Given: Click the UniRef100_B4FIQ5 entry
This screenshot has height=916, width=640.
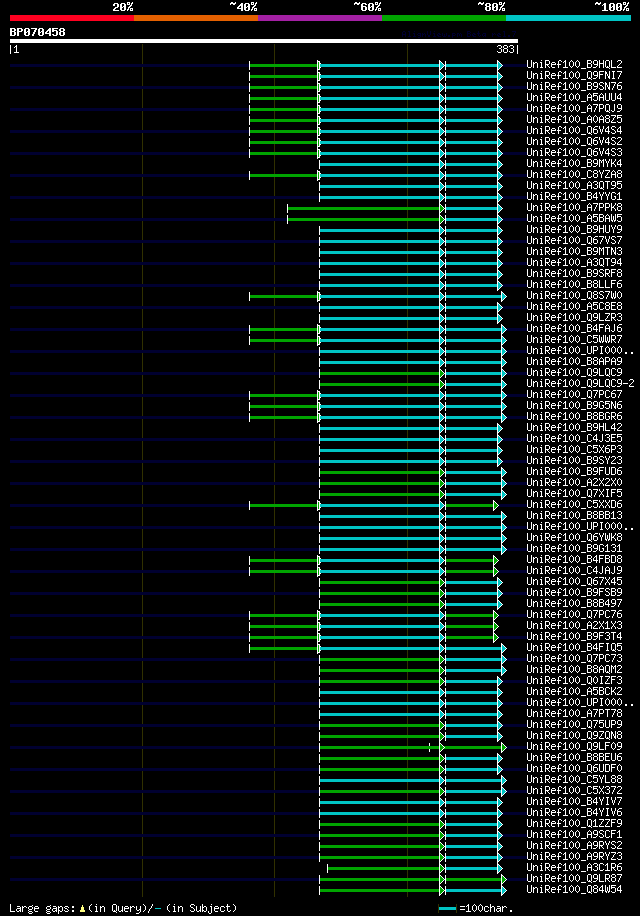Looking at the screenshot, I should (x=574, y=647).
